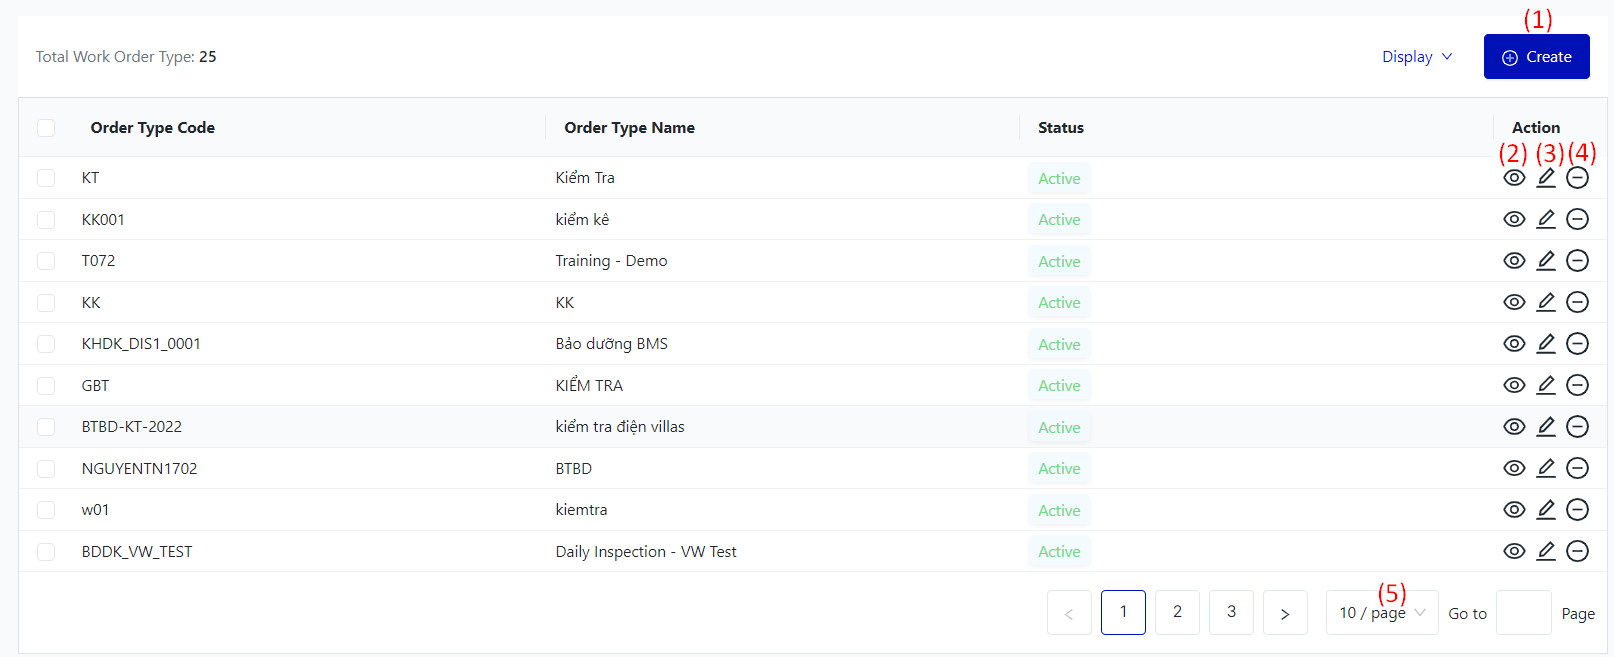Check the GBT row checkbox

(x=46, y=386)
